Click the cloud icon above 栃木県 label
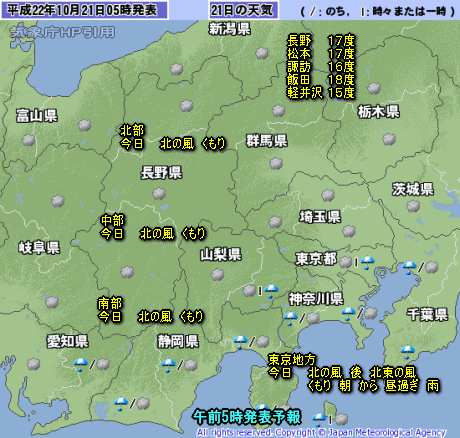 tap(374, 88)
